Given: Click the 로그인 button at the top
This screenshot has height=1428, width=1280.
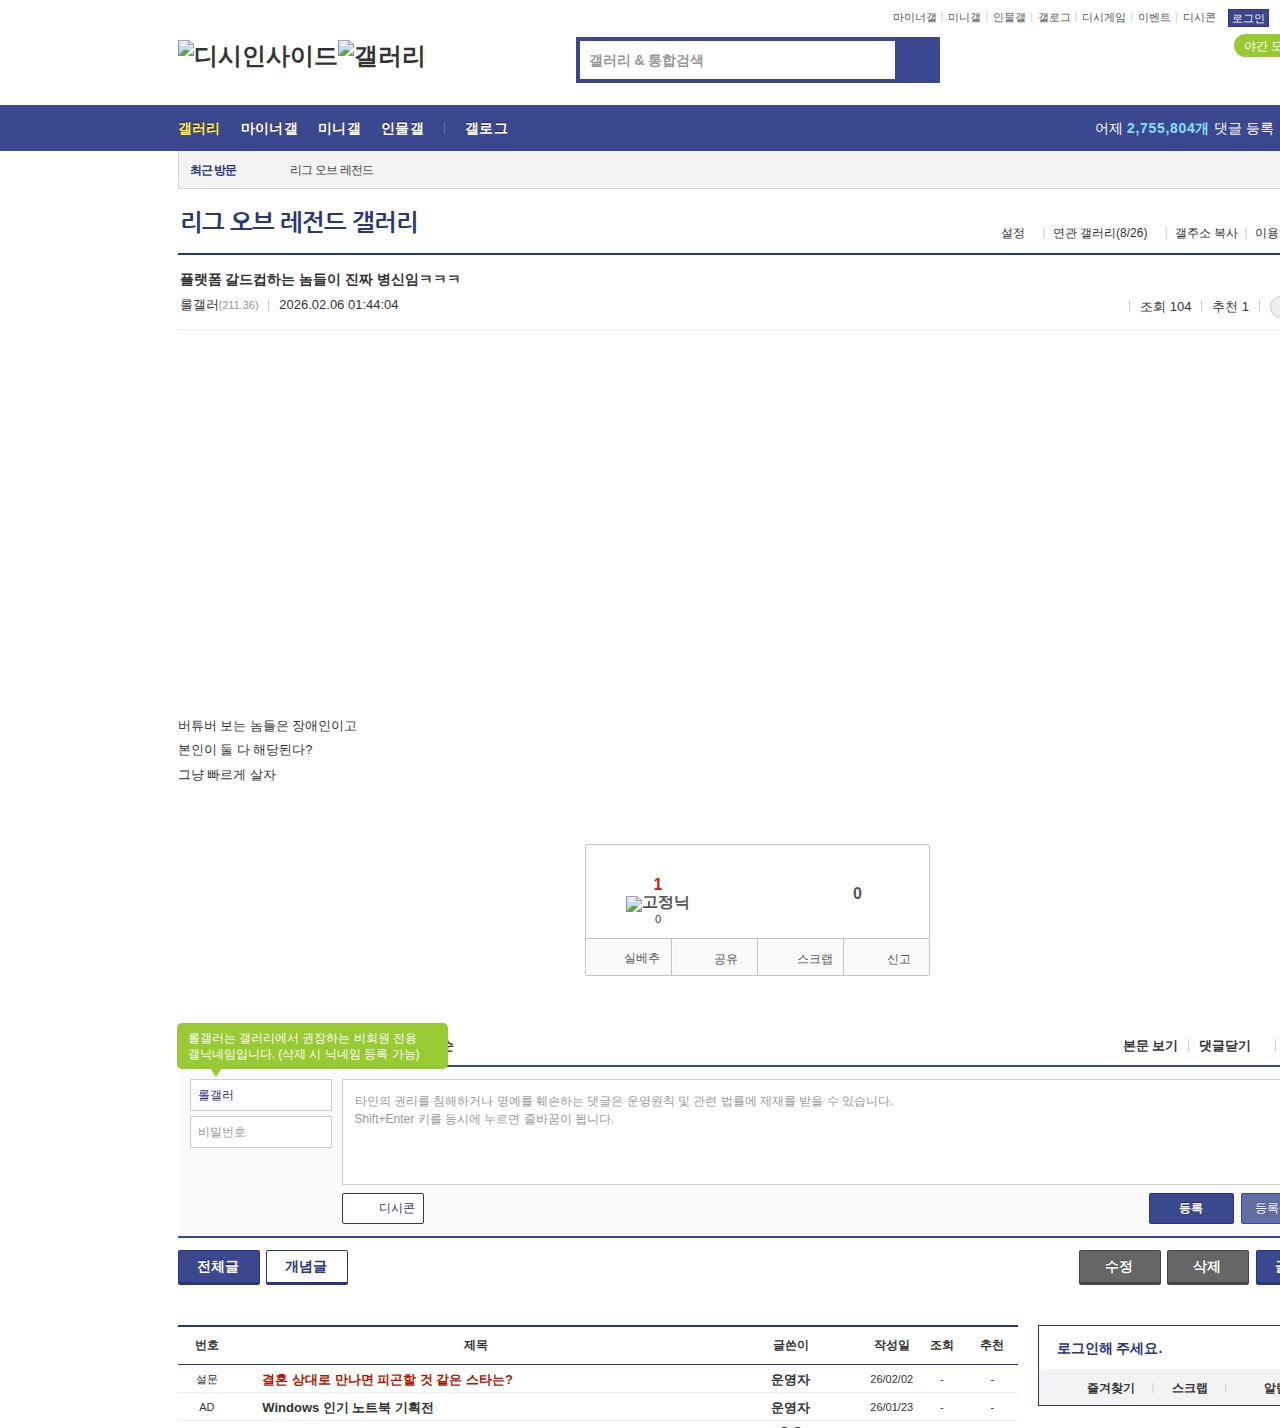Looking at the screenshot, I should click(1248, 18).
